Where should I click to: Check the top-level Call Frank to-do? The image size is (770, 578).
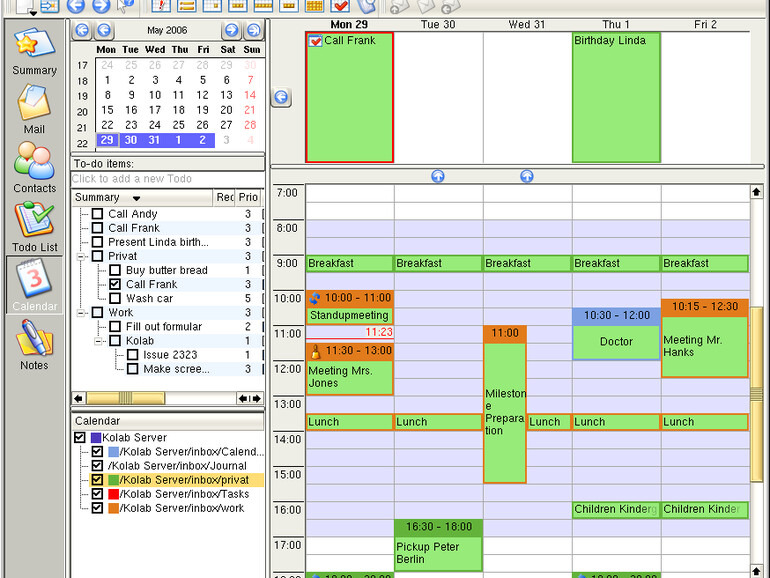coord(97,228)
